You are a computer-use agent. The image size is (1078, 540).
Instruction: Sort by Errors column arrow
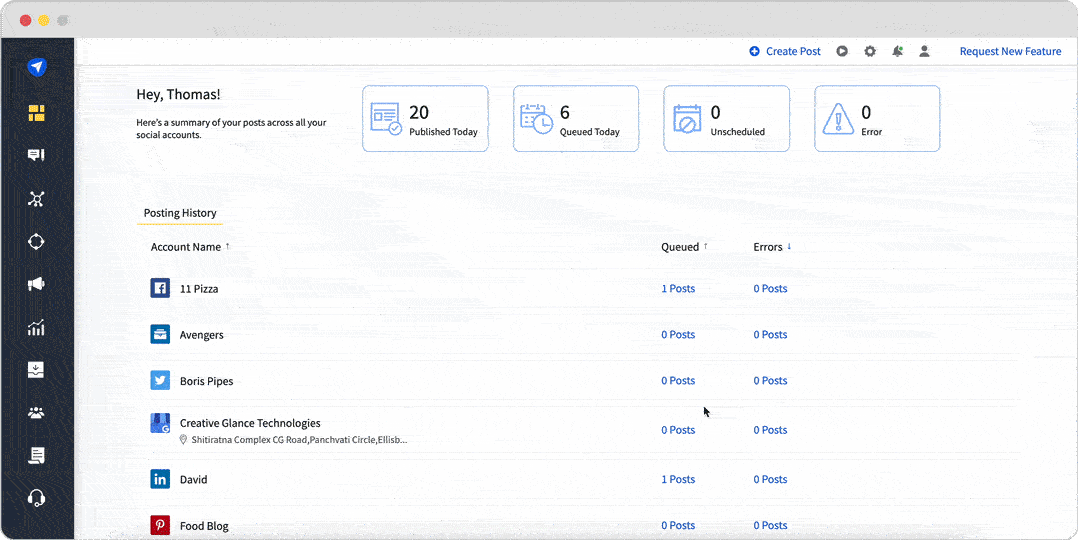pyautogui.click(x=789, y=246)
